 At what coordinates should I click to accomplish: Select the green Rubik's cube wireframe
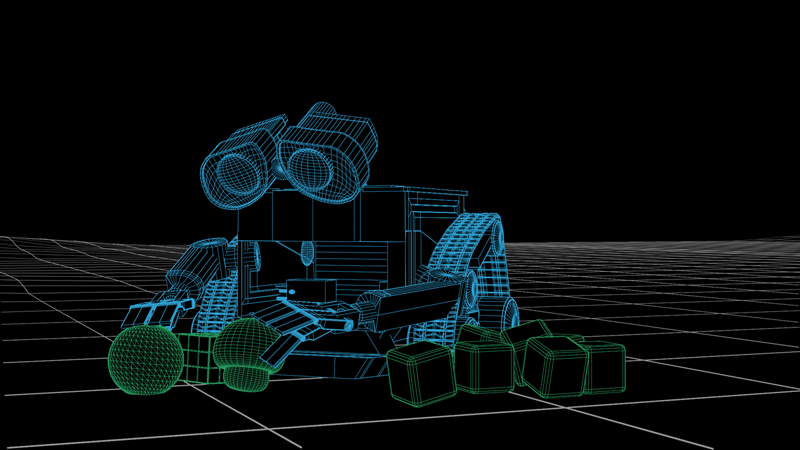click(200, 358)
